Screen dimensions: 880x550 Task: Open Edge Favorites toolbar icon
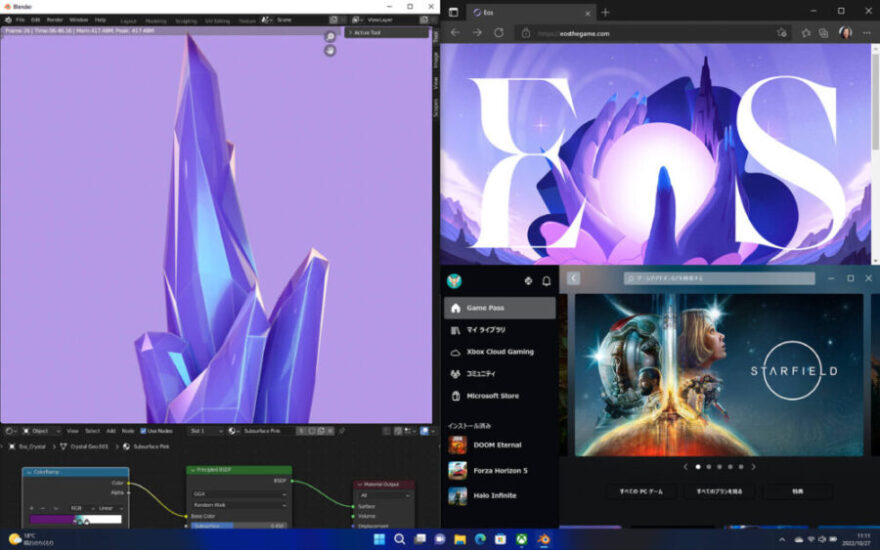[x=806, y=33]
